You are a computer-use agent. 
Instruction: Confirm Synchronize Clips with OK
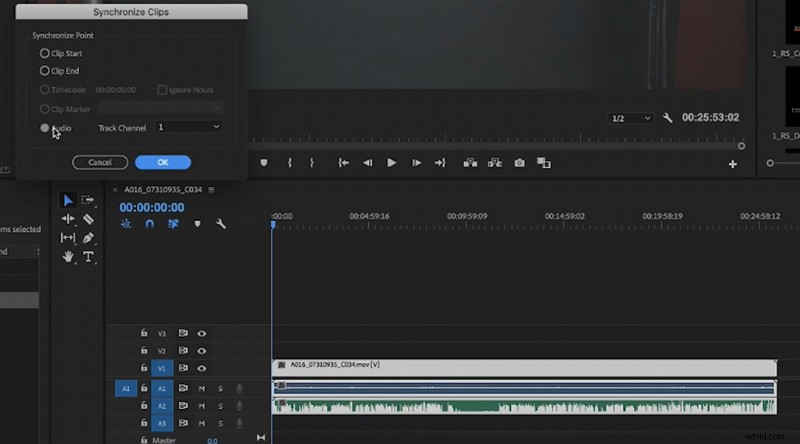(x=163, y=162)
